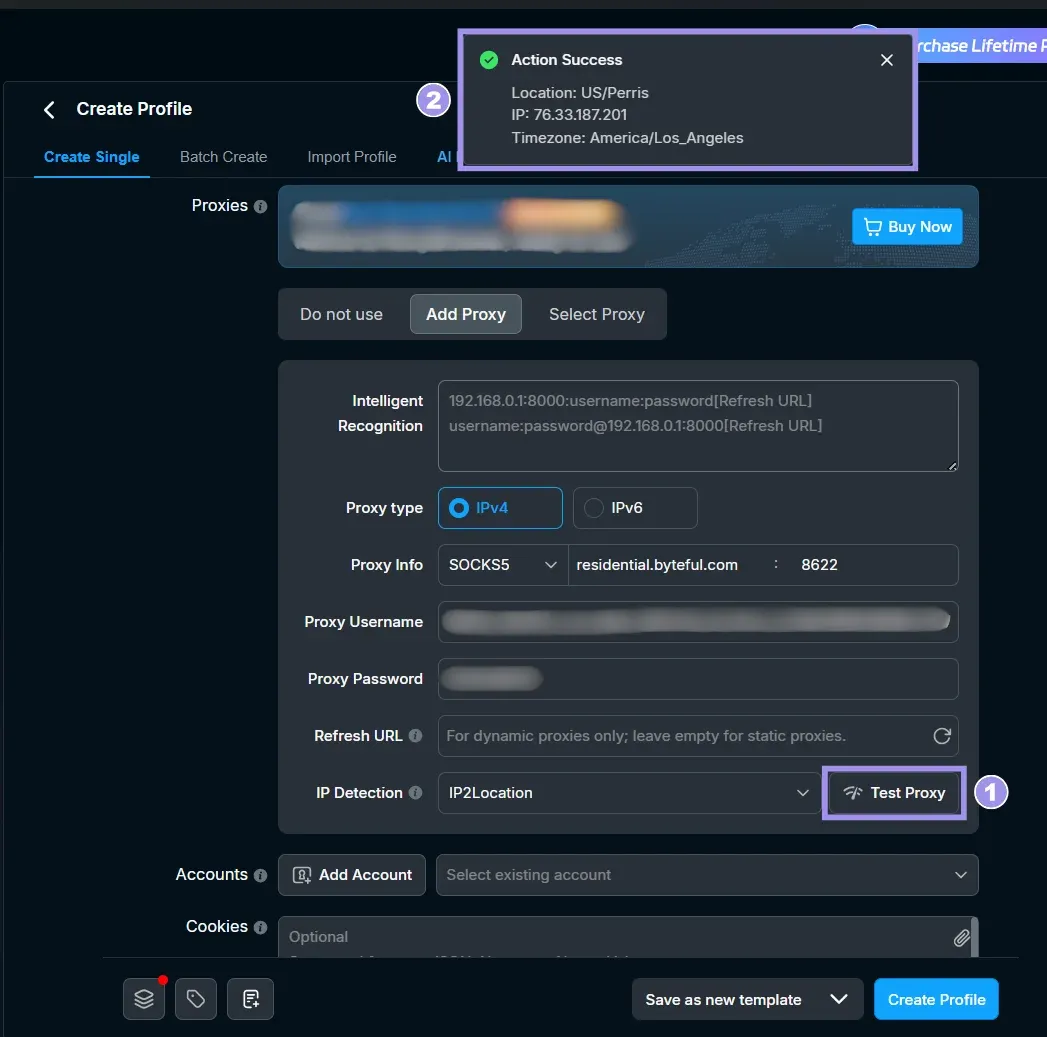Expand the Select existing account dropdown

707,875
